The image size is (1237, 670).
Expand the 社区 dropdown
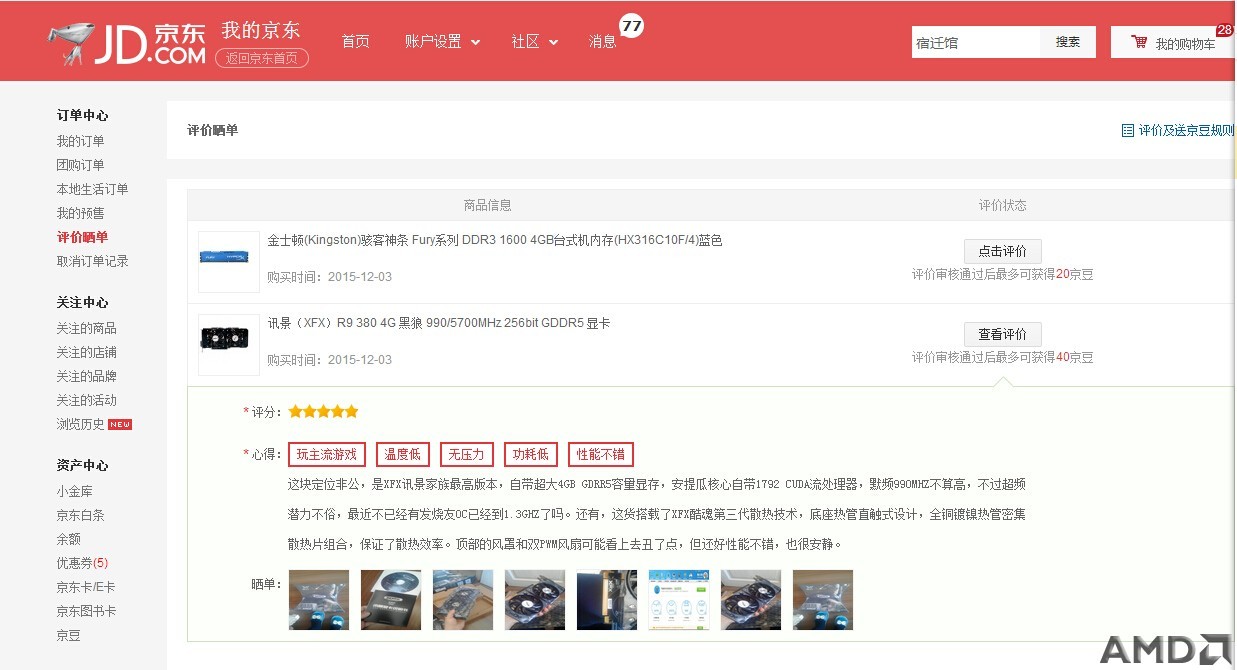click(534, 42)
